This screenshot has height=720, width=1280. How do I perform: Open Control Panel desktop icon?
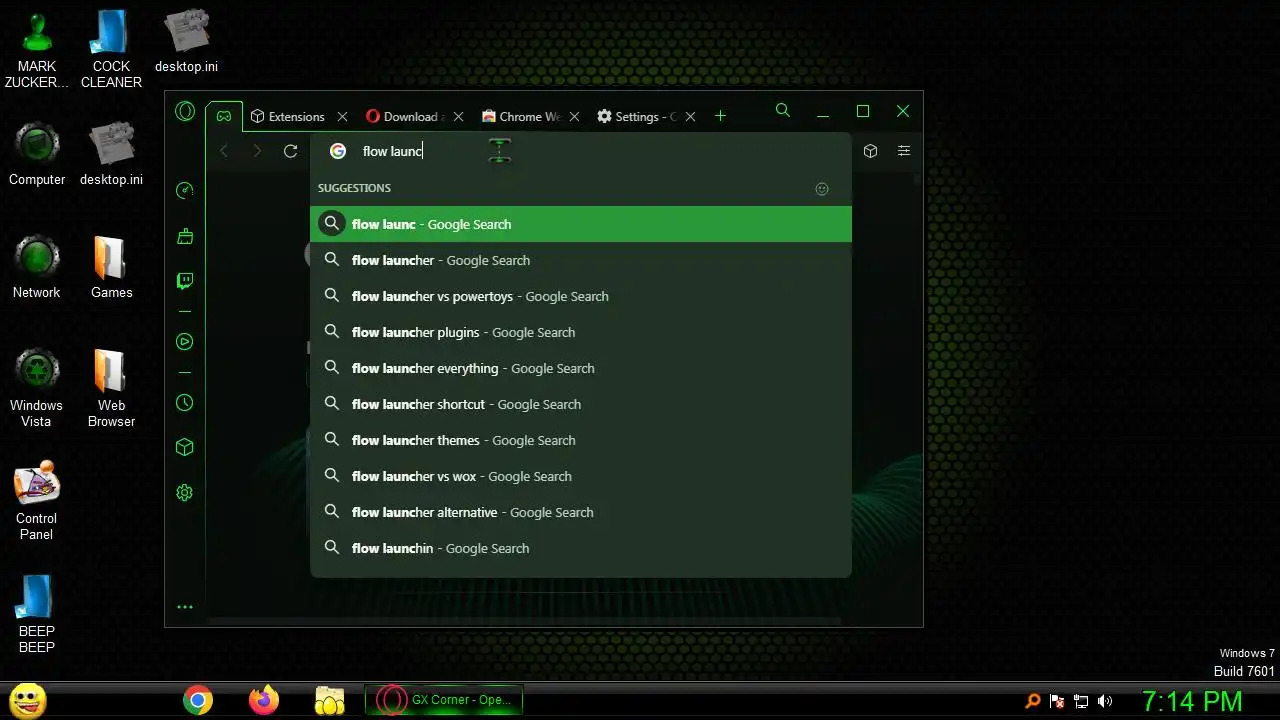coord(37,501)
